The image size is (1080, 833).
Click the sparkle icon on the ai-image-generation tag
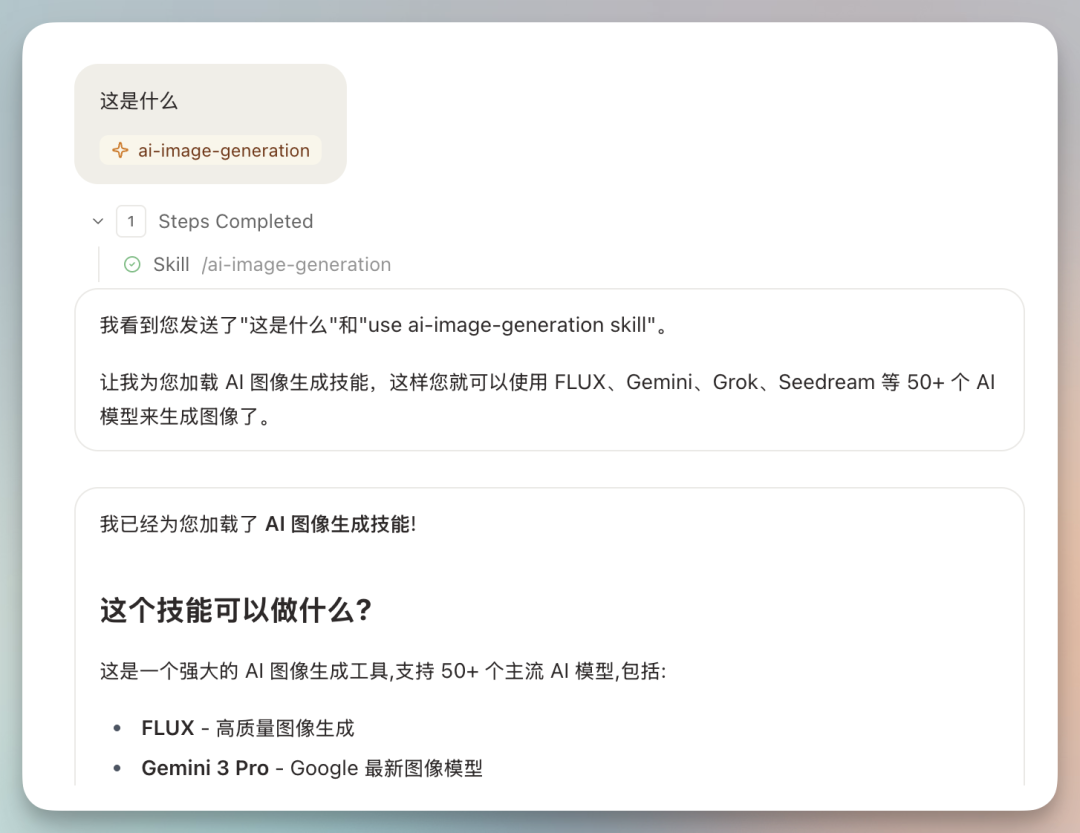point(119,150)
